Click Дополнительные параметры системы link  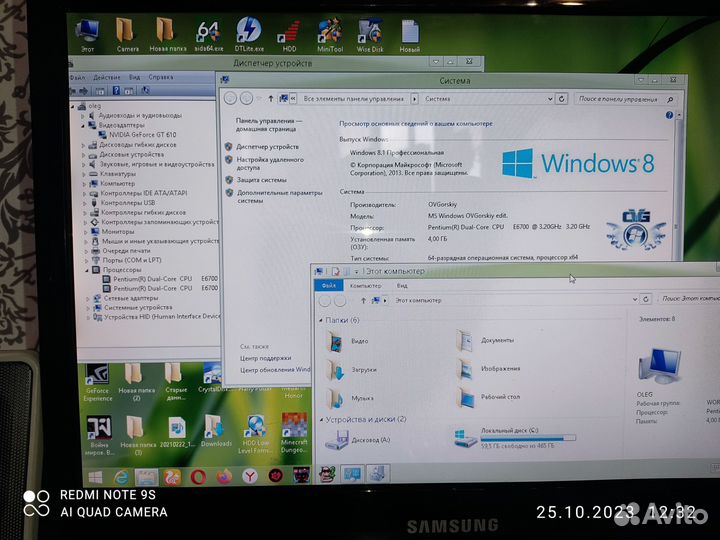tap(279, 197)
